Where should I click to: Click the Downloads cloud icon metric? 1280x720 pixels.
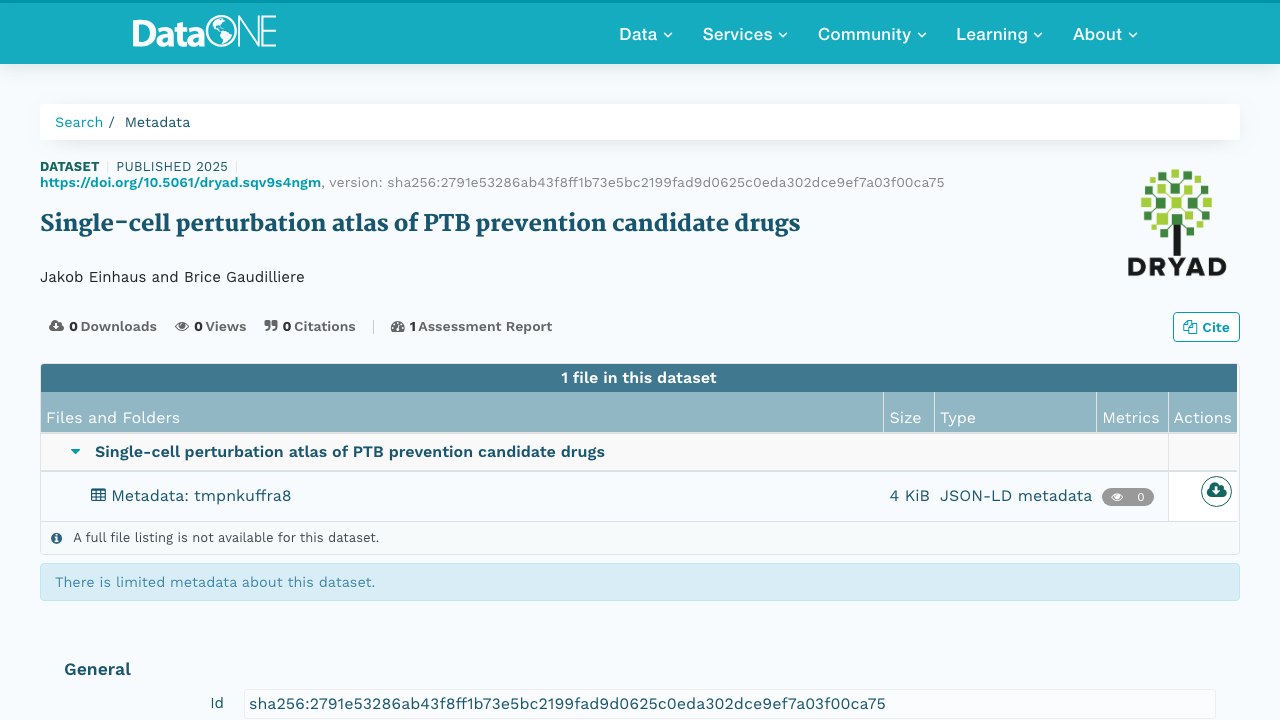point(57,326)
